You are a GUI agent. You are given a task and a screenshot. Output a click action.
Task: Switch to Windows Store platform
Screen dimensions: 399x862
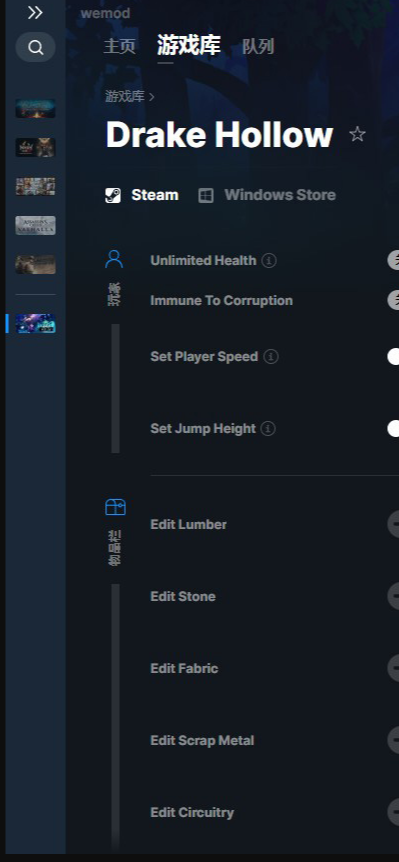pyautogui.click(x=267, y=195)
